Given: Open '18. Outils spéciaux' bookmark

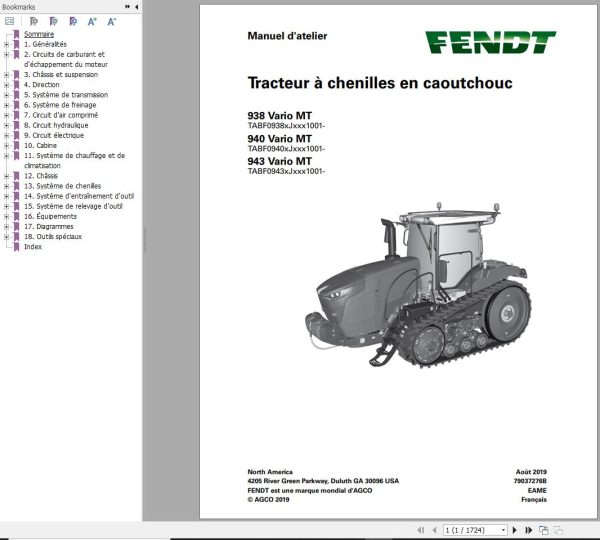Looking at the screenshot, I should point(53,237).
